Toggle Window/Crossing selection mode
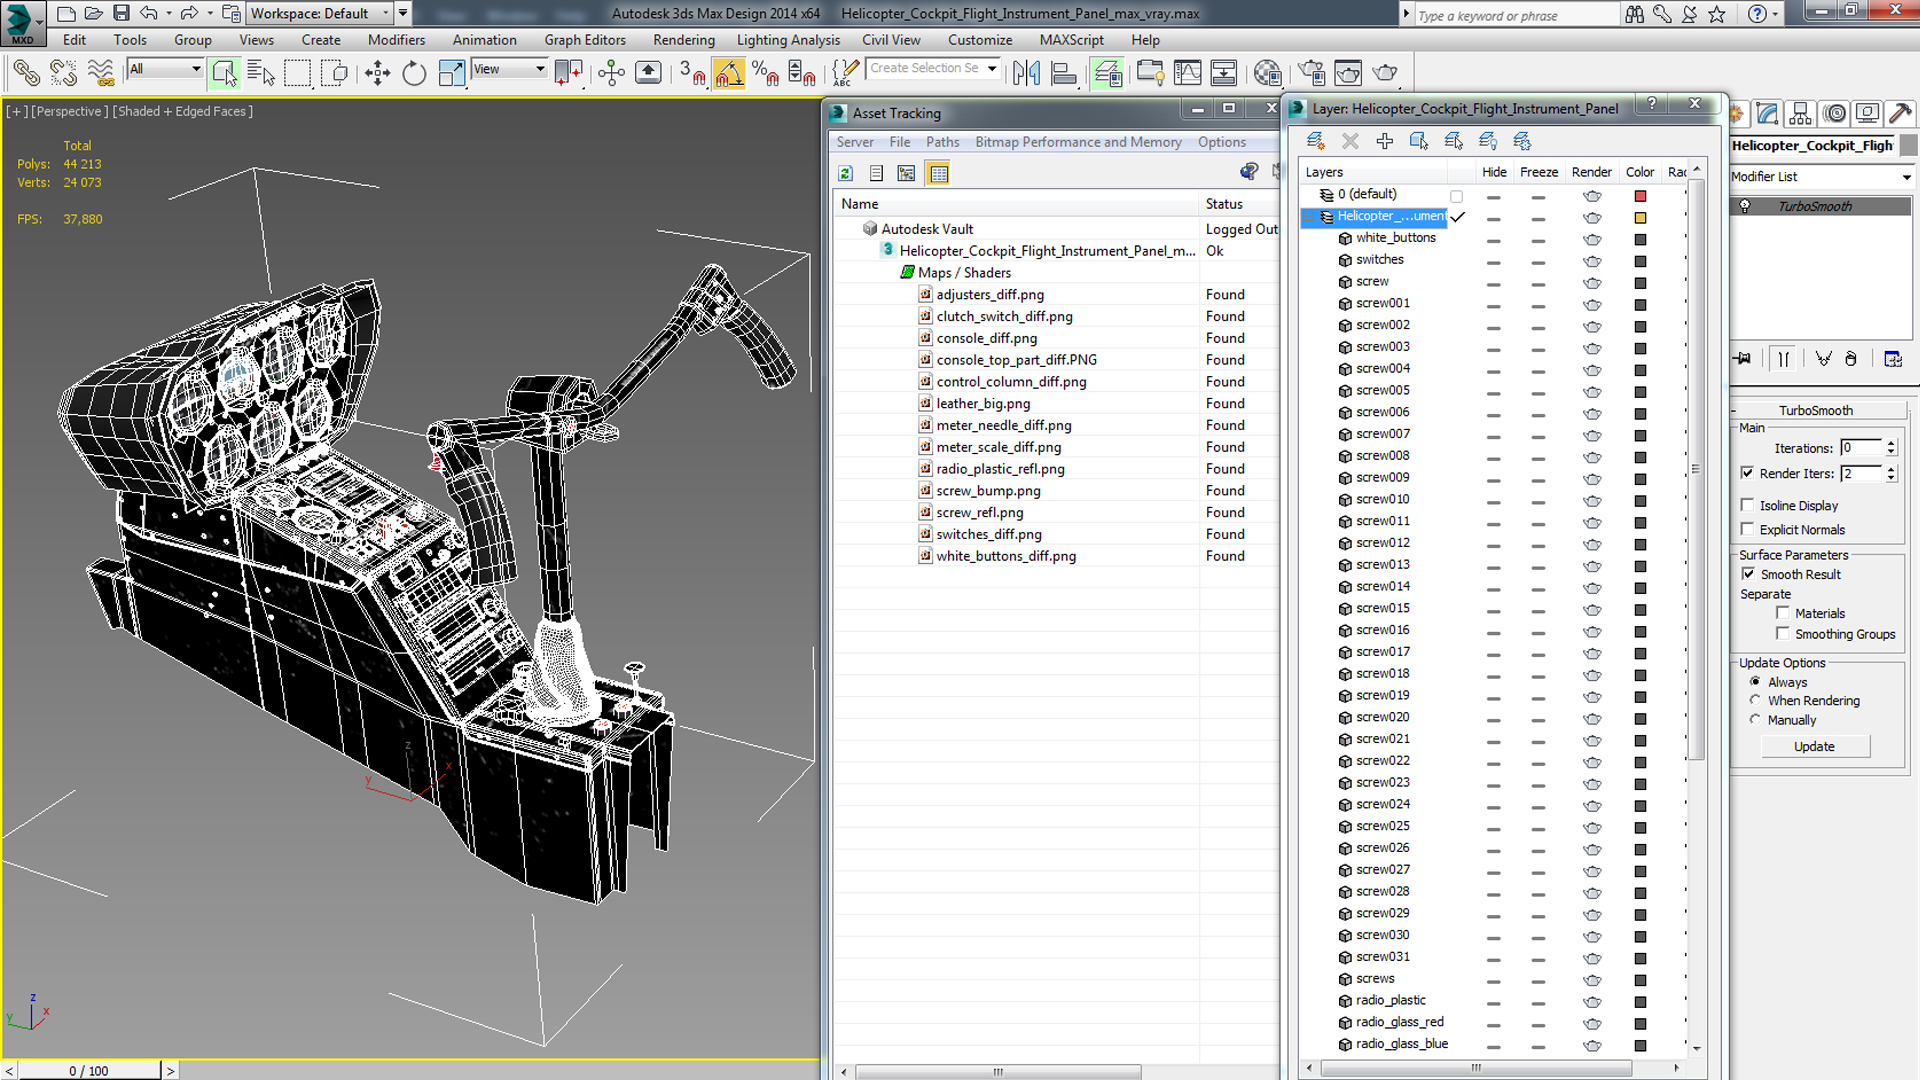The image size is (1920, 1080). [335, 72]
